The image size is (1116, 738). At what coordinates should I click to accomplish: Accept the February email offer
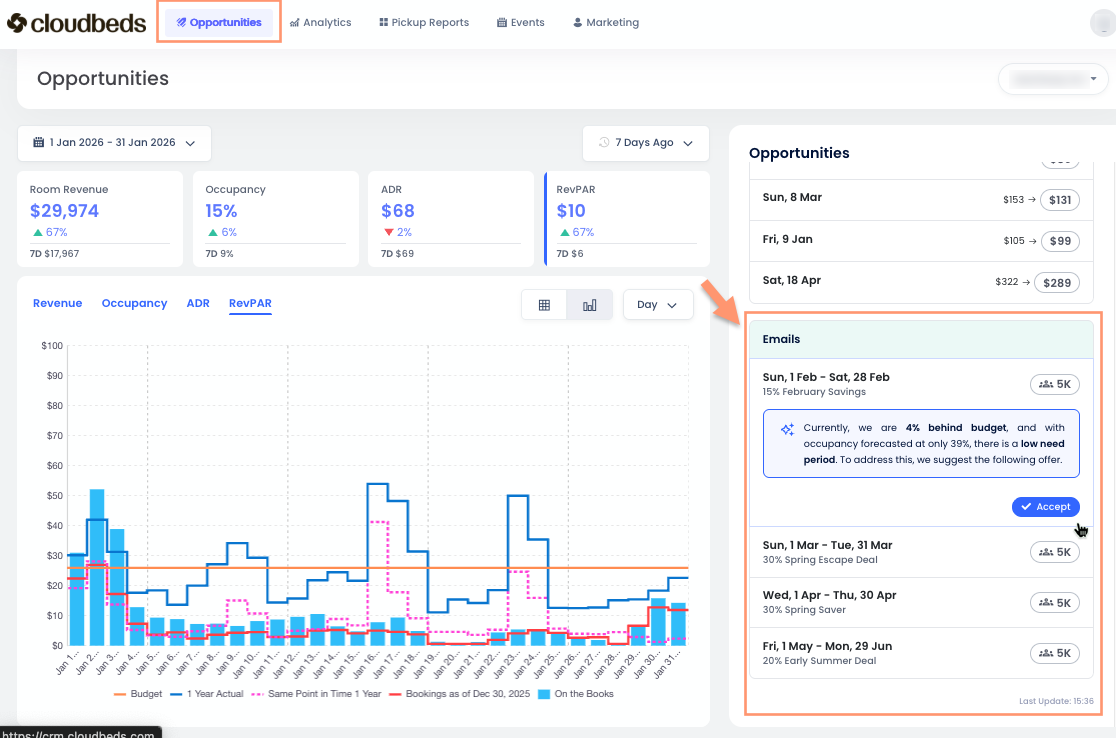tap(1045, 507)
